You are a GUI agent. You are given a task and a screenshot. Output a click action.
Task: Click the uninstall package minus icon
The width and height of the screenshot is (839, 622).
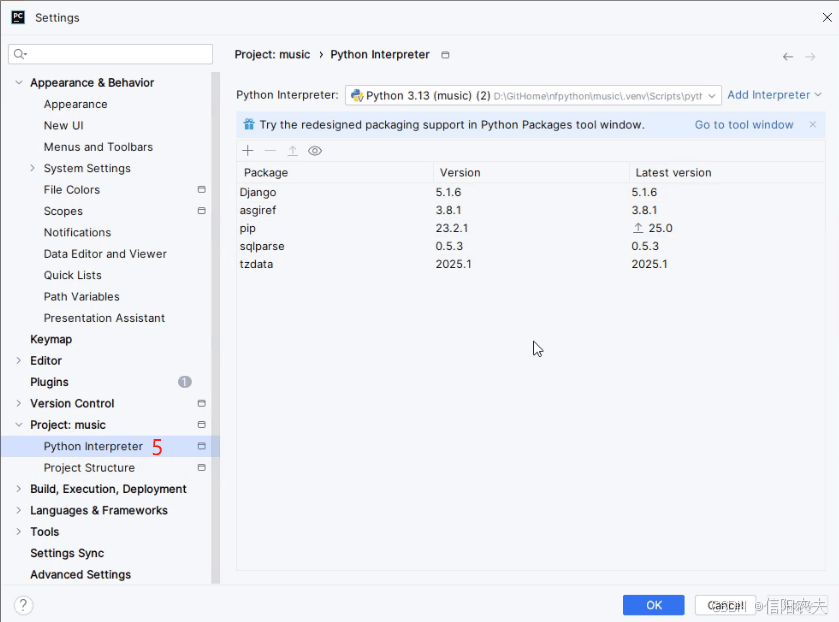pos(270,151)
